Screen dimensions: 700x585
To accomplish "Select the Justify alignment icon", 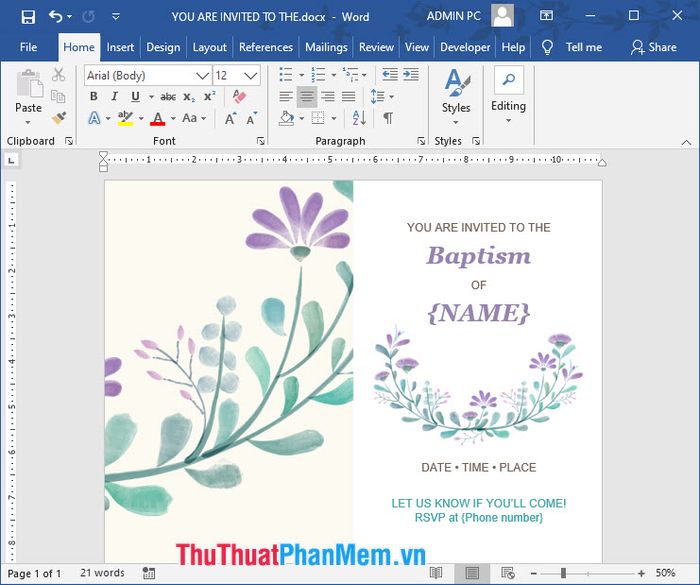I will click(347, 97).
